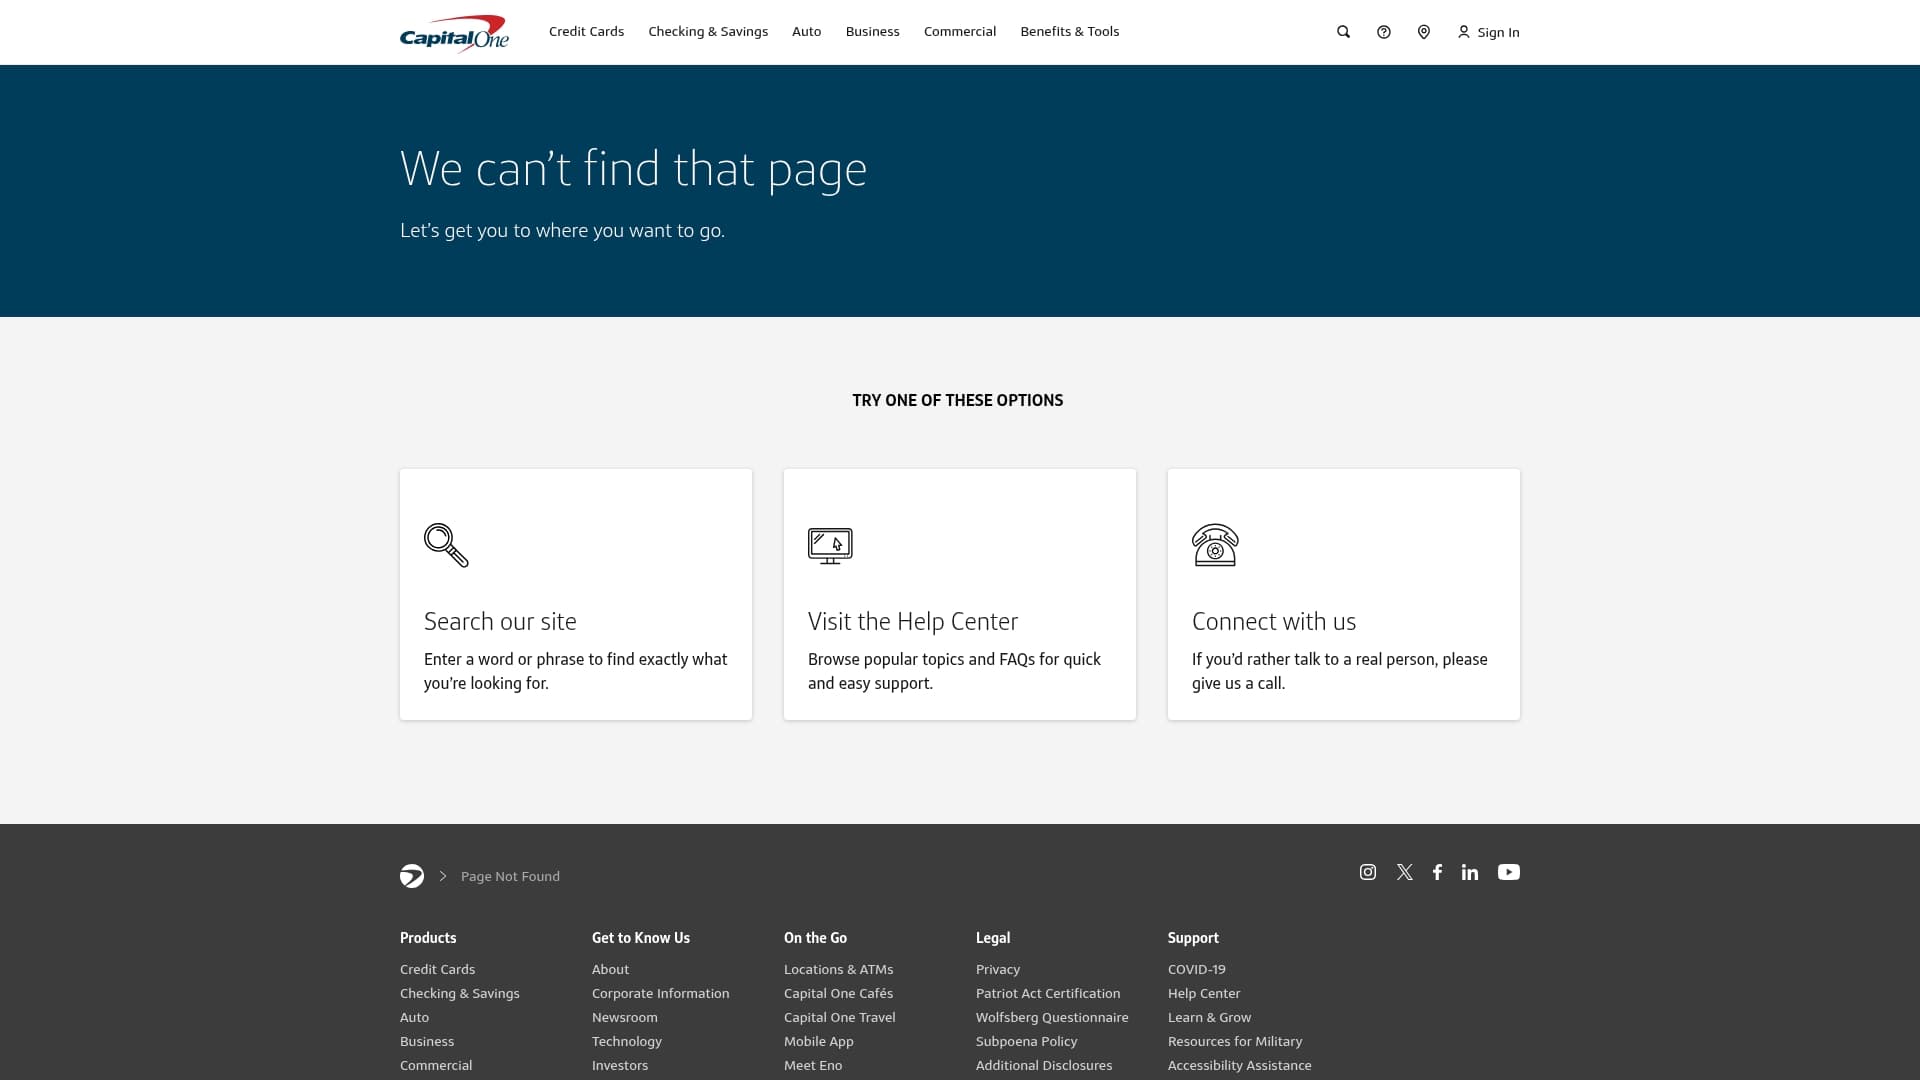1920x1080 pixels.
Task: Click the footer Capital One swoosh icon
Action: tap(412, 876)
